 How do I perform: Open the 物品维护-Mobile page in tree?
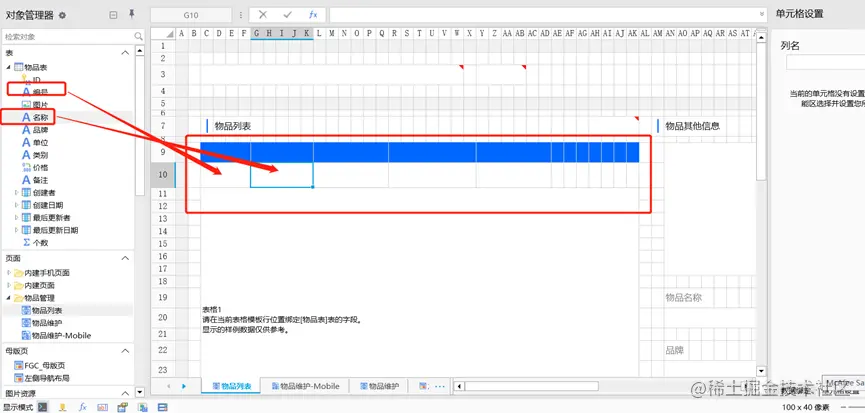point(56,335)
